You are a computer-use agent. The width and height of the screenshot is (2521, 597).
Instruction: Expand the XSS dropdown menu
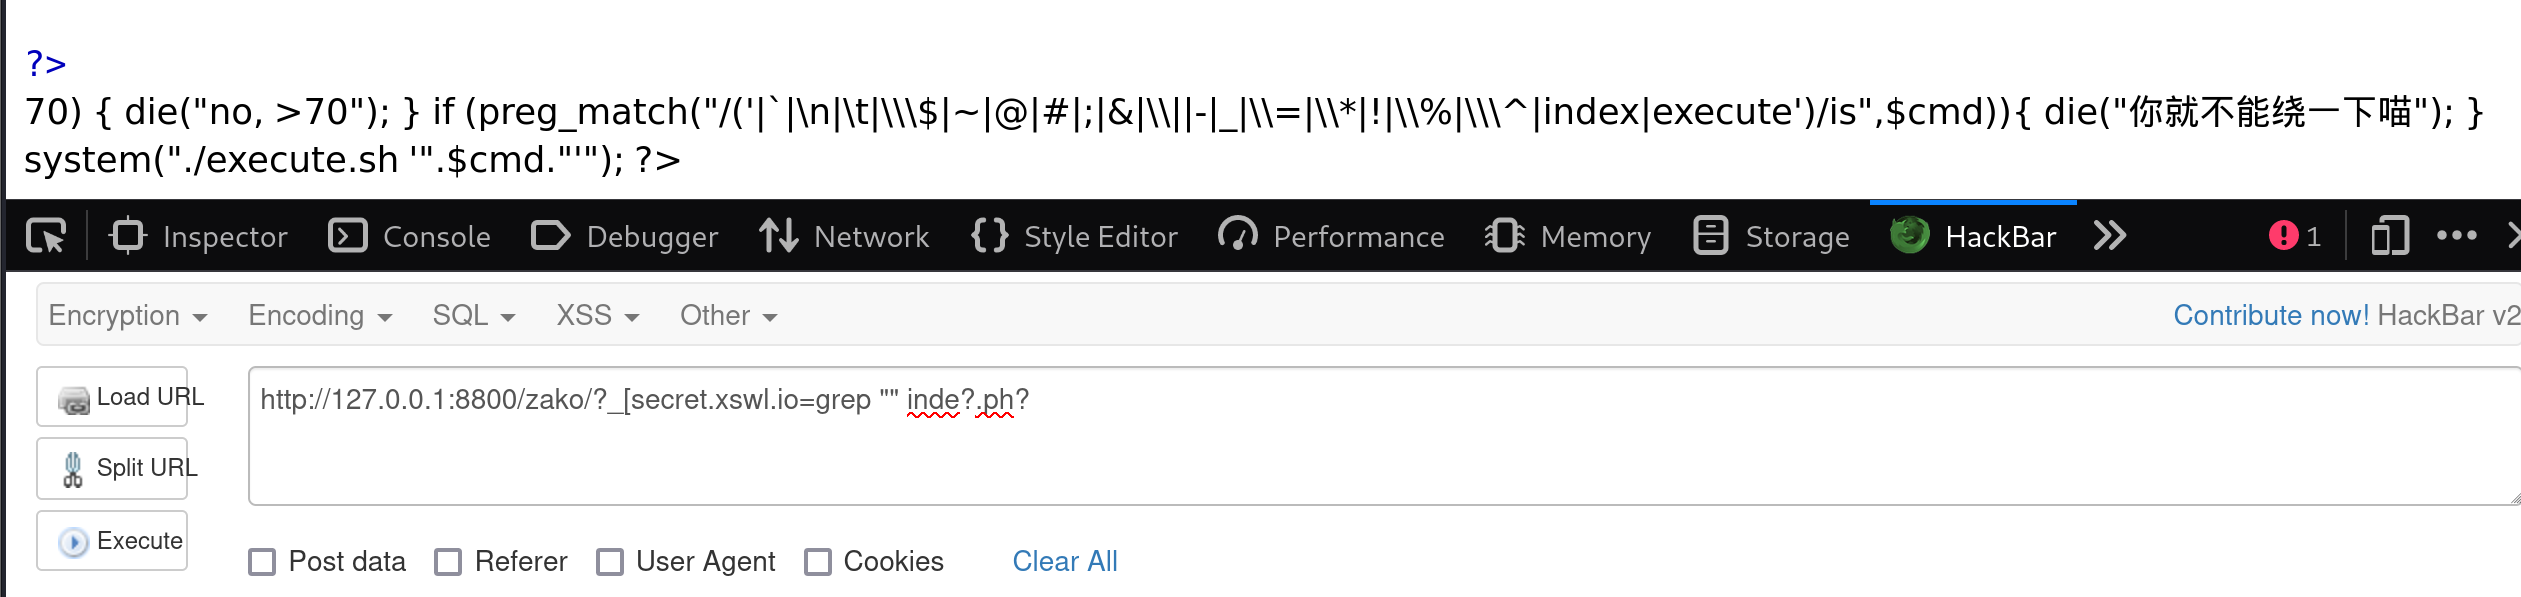coord(598,316)
